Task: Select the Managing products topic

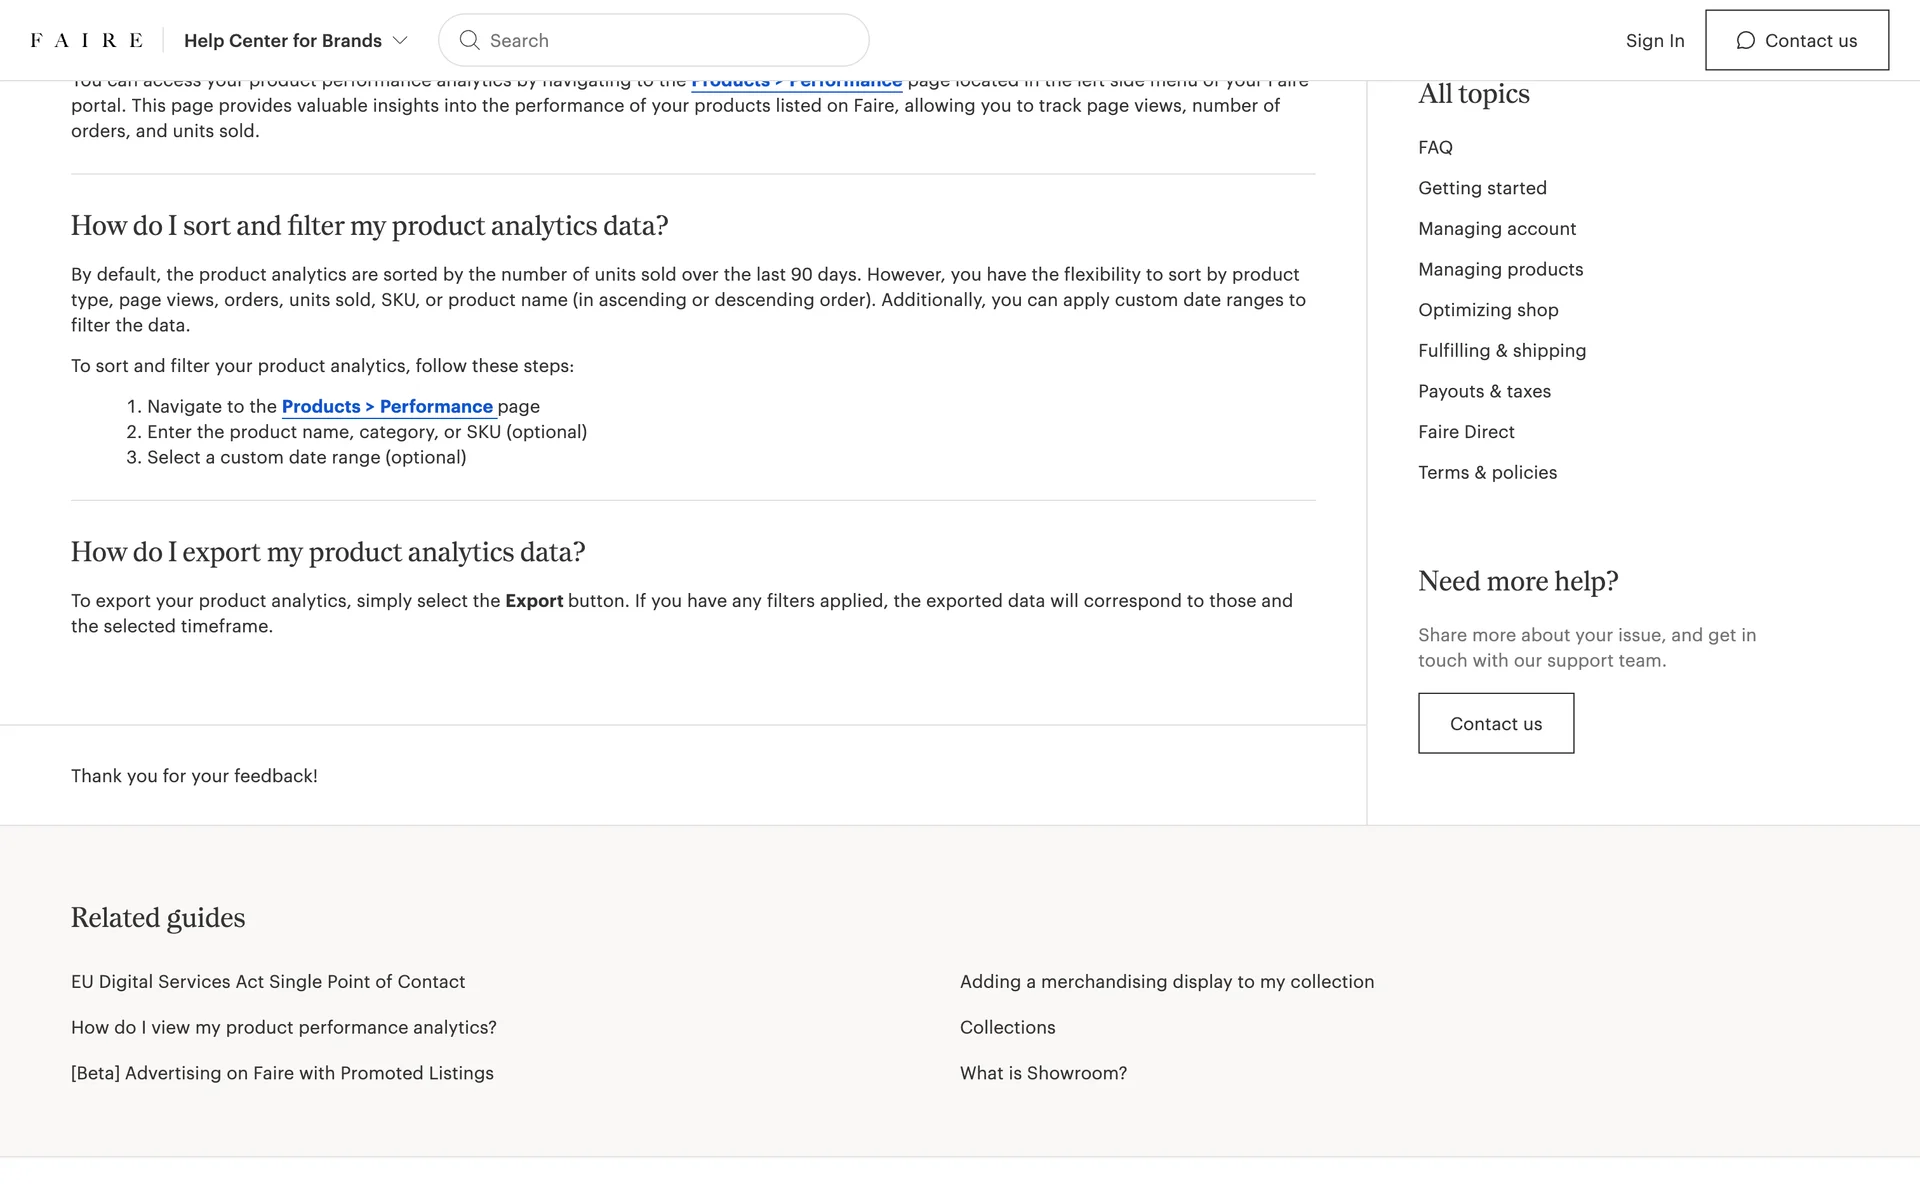Action: (x=1500, y=269)
